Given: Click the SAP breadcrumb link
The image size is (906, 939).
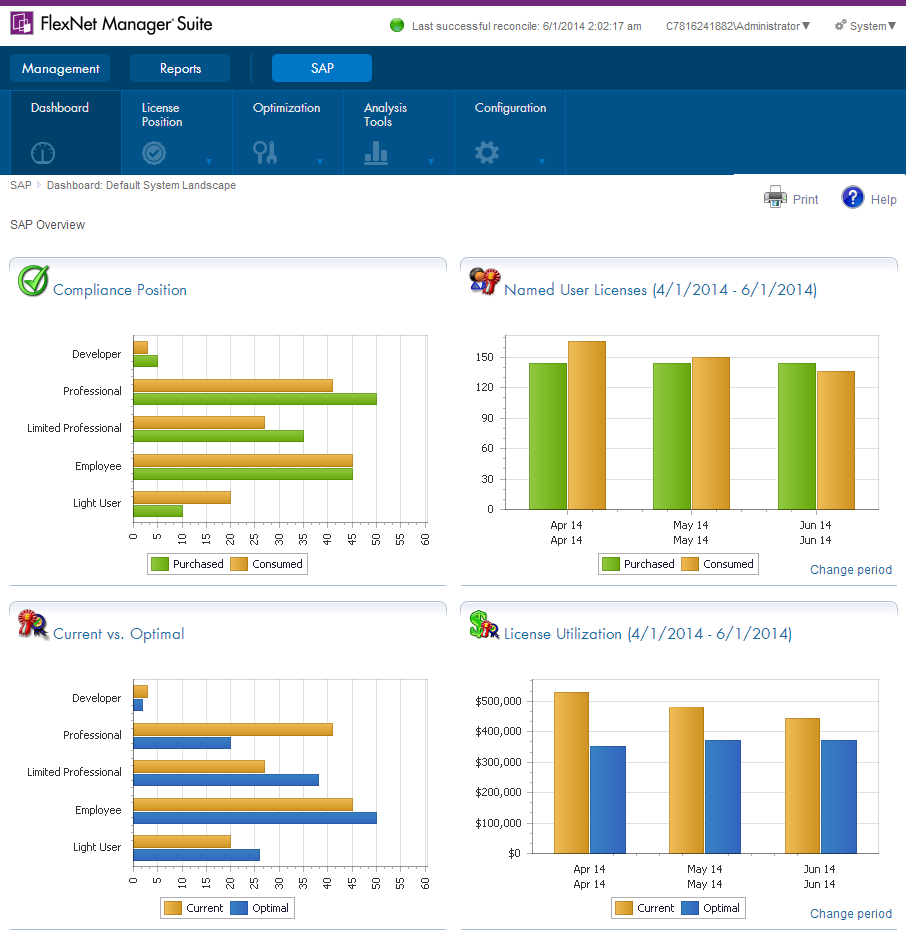Looking at the screenshot, I should (x=20, y=185).
